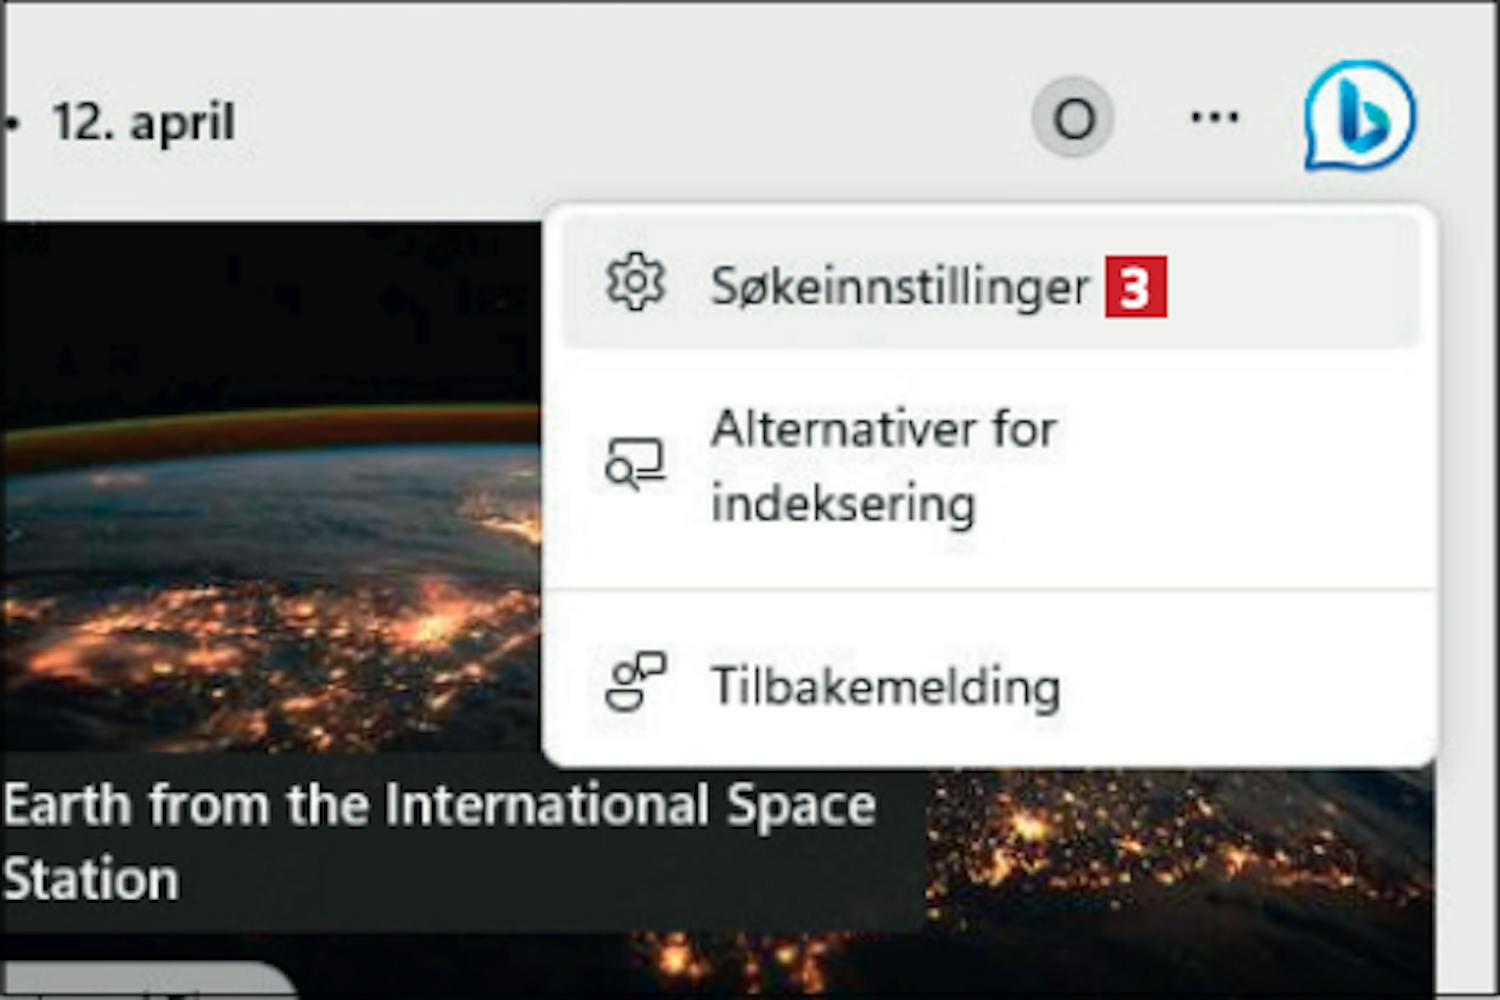
Task: Choose Tilbakemelding from the menu
Action: pos(885,687)
